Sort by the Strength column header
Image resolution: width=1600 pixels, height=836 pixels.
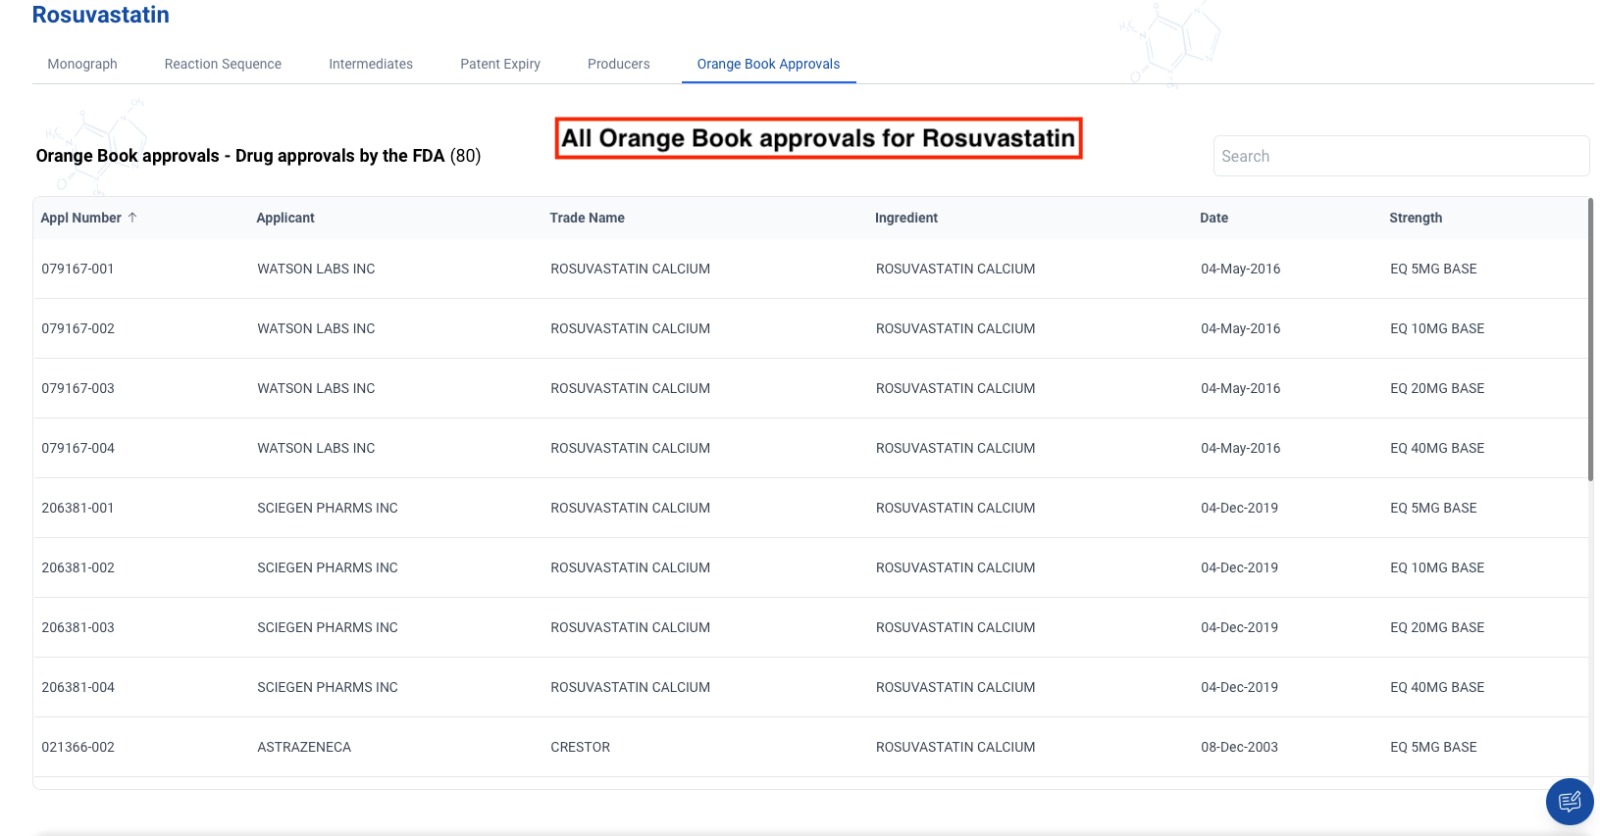click(x=1415, y=218)
